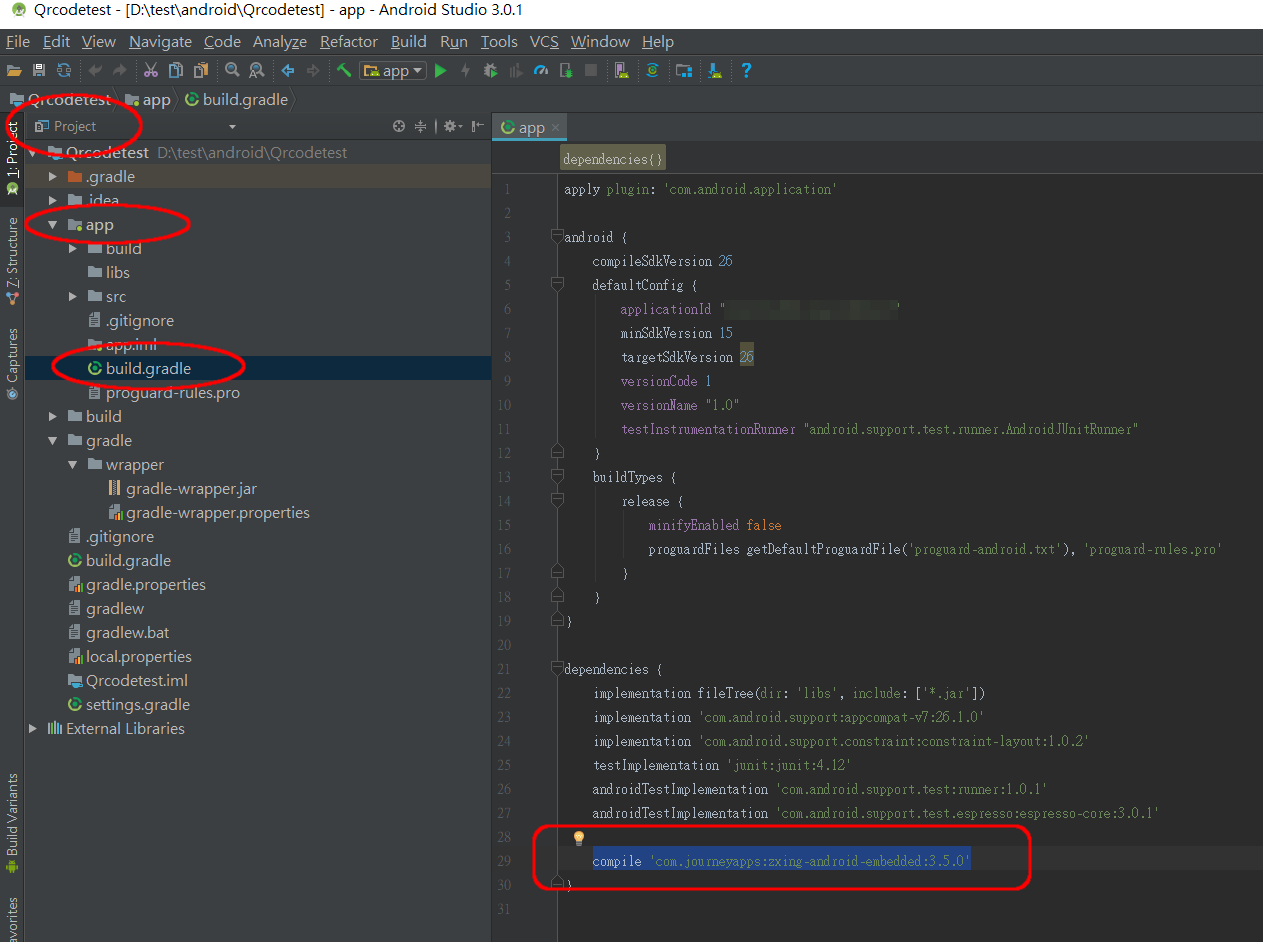Viewport: 1263px width, 942px height.
Task: Click the Debug app bug icon
Action: tap(490, 70)
